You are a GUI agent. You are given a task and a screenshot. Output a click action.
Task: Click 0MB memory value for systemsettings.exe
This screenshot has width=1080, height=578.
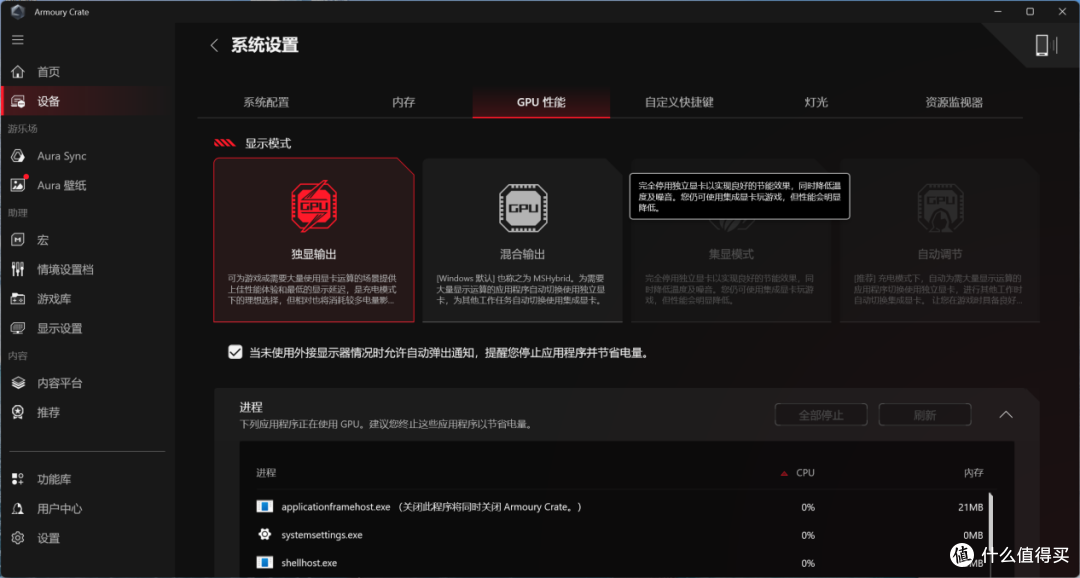click(x=973, y=535)
